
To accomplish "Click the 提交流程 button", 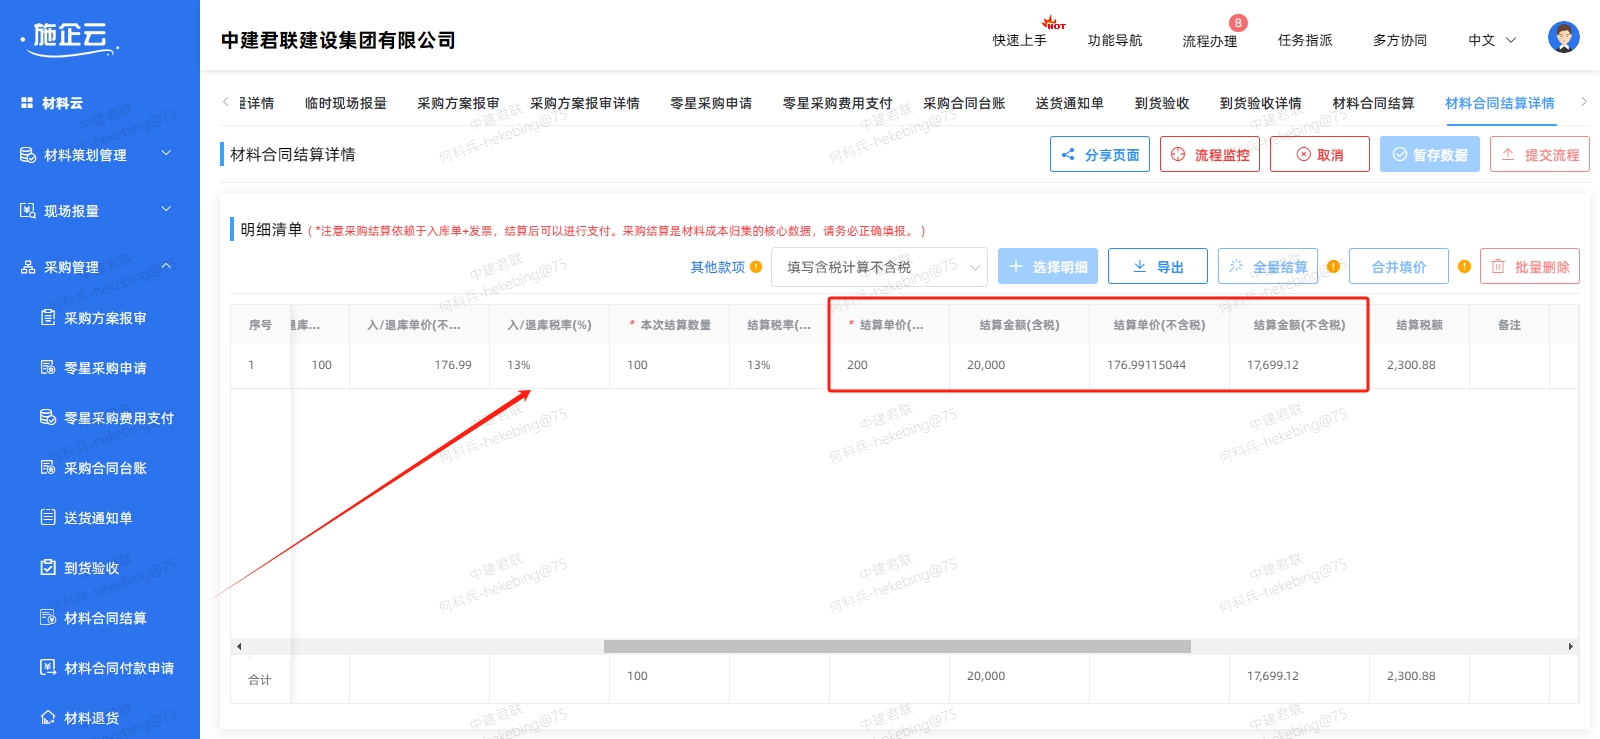I will [x=1540, y=154].
